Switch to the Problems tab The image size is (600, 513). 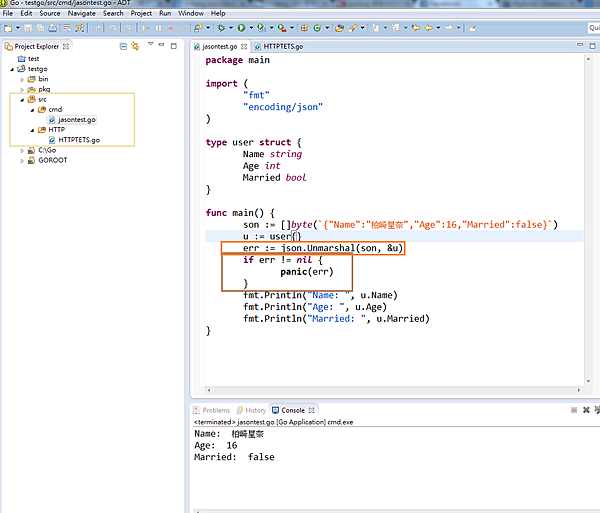pyautogui.click(x=216, y=410)
